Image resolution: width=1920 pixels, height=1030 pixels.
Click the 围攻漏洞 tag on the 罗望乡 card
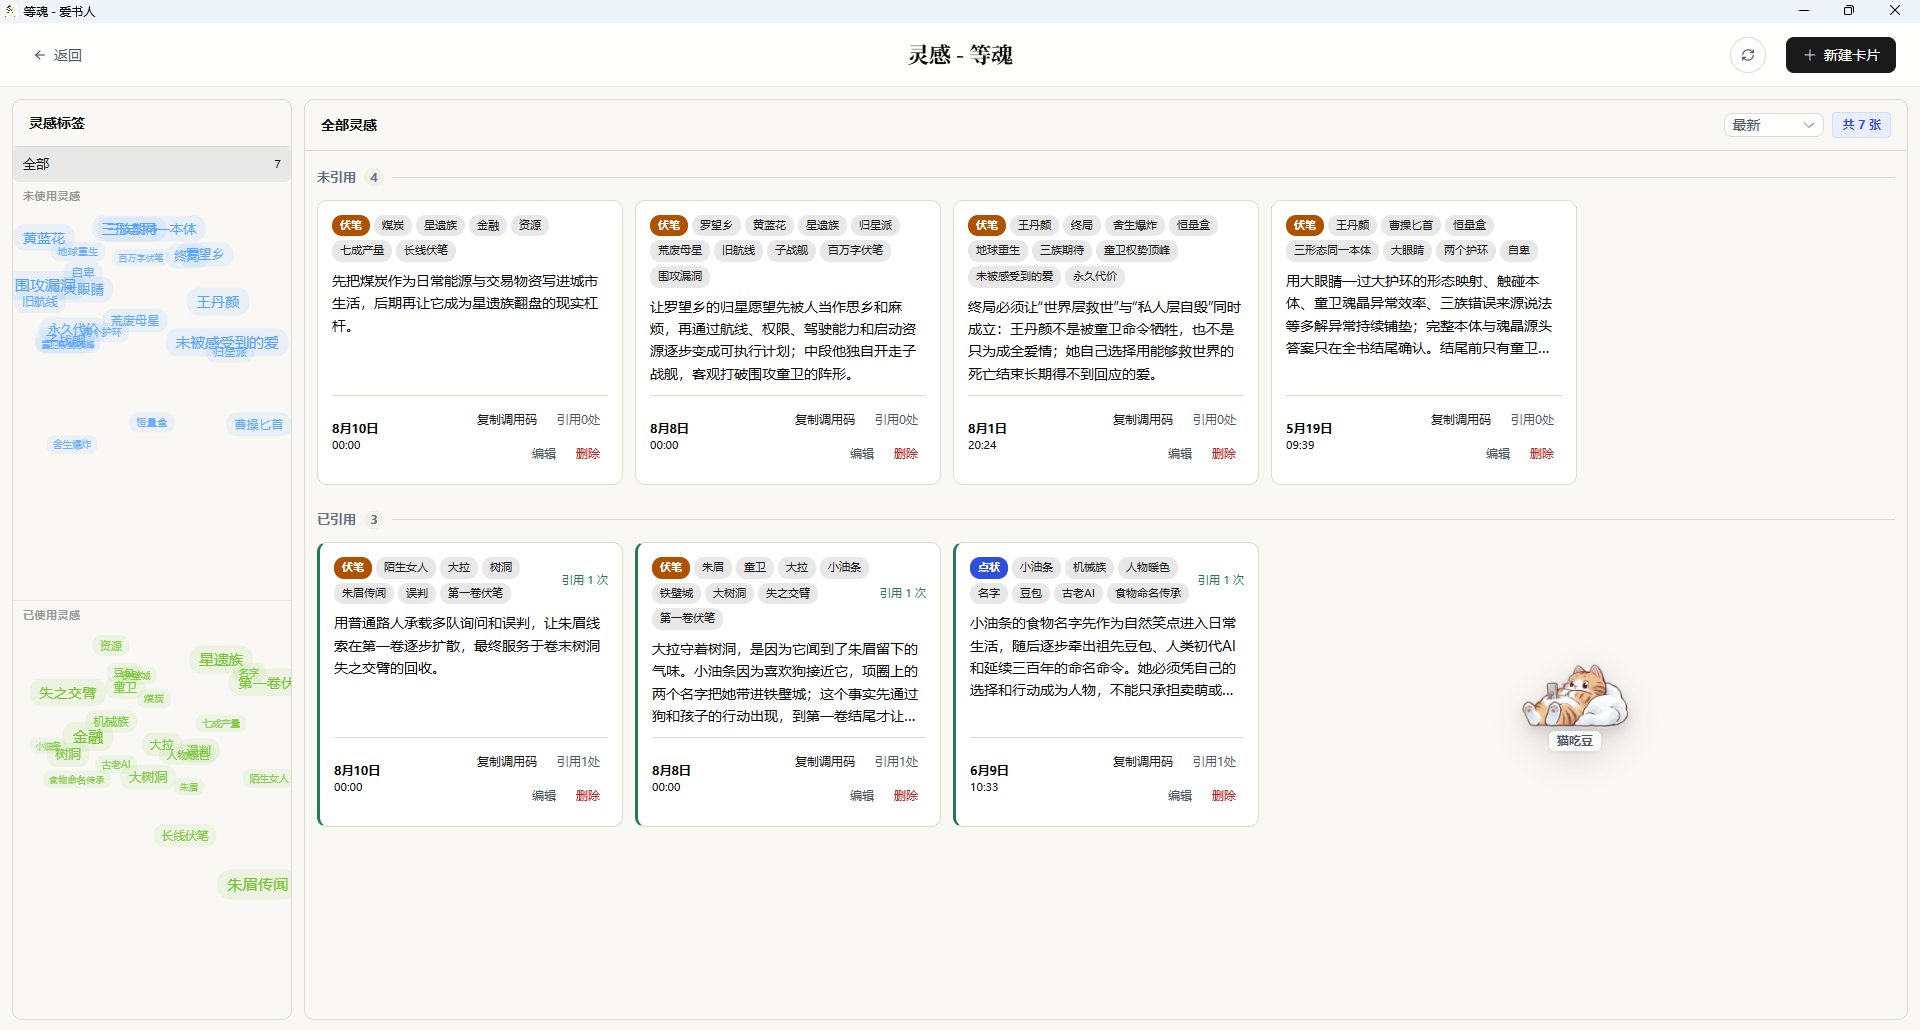[680, 276]
